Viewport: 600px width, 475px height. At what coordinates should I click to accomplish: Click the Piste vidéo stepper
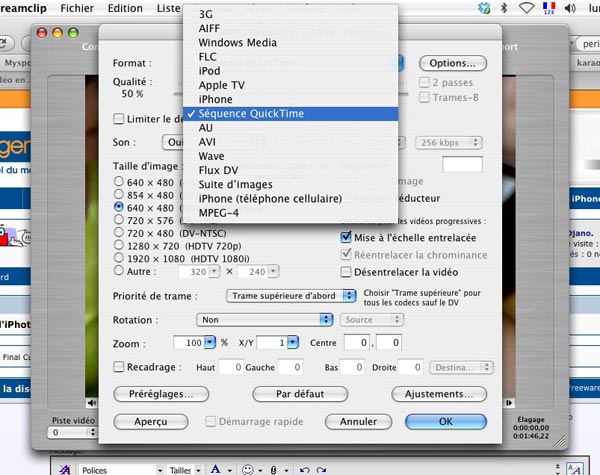pos(92,433)
